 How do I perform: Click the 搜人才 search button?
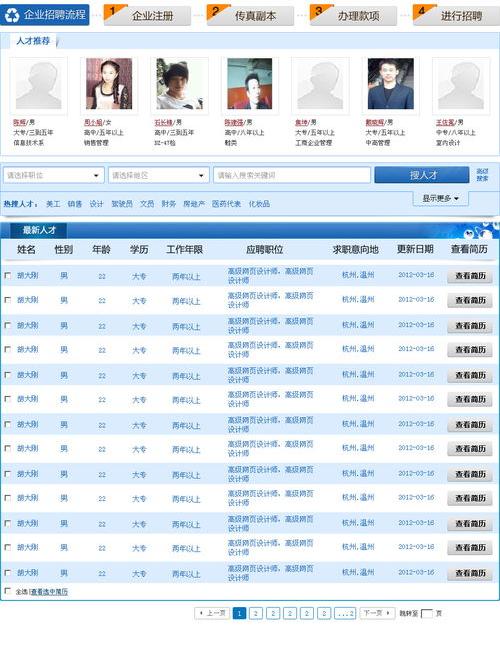[421, 175]
